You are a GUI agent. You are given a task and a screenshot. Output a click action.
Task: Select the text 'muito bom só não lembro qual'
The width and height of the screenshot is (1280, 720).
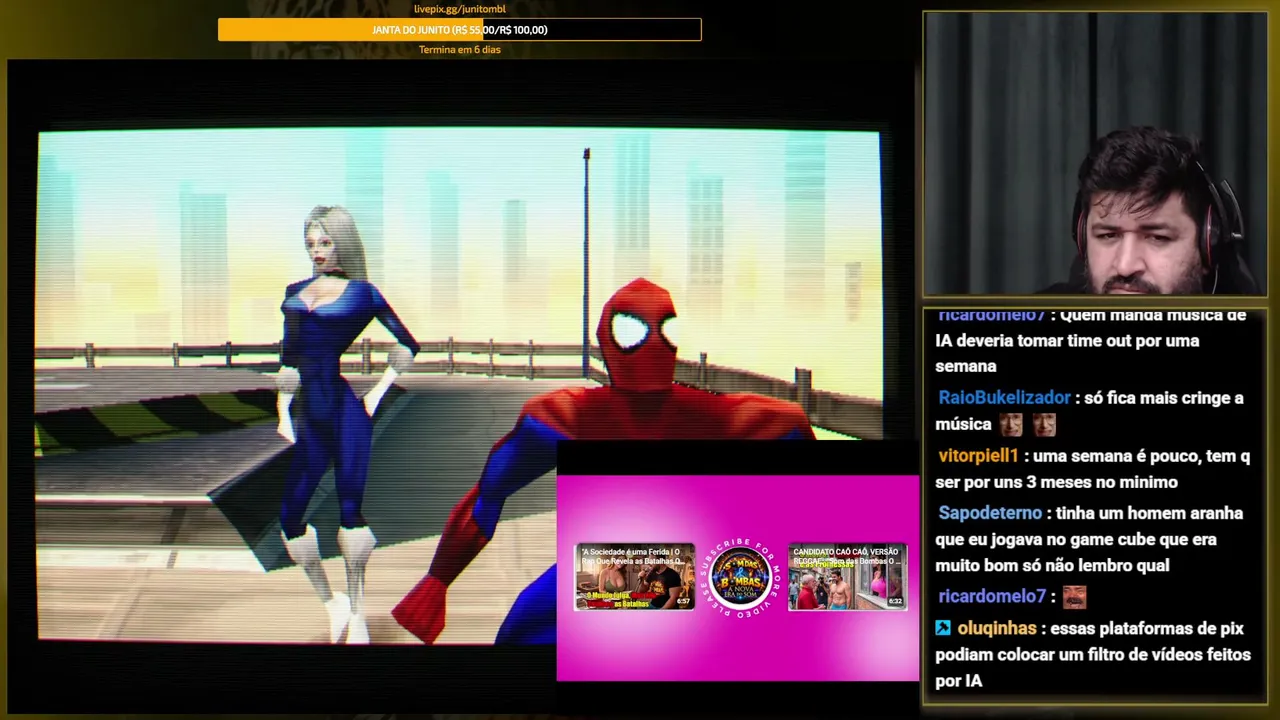[1052, 565]
